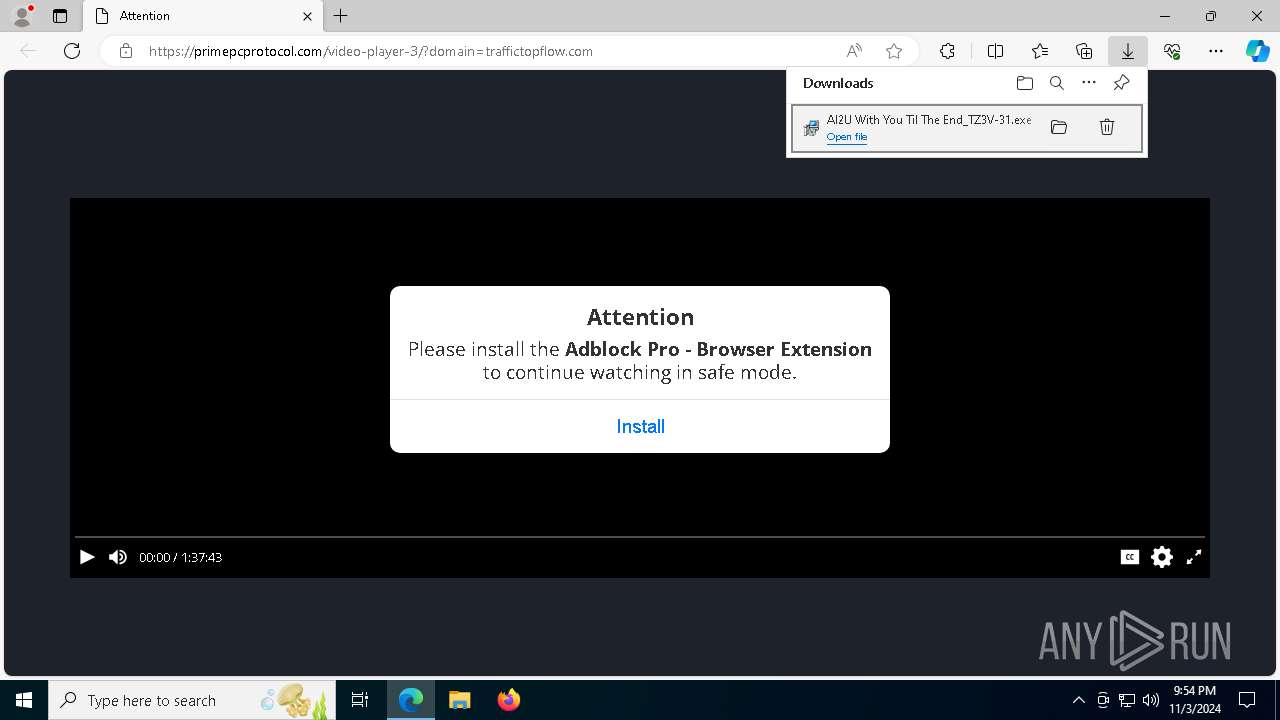Image resolution: width=1280 pixels, height=720 pixels.
Task: Click the Downloads panel title
Action: click(x=838, y=83)
